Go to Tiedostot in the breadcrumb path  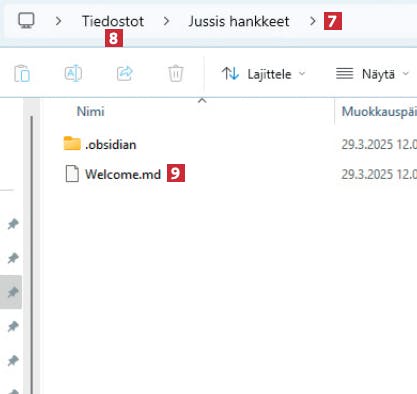(x=113, y=21)
